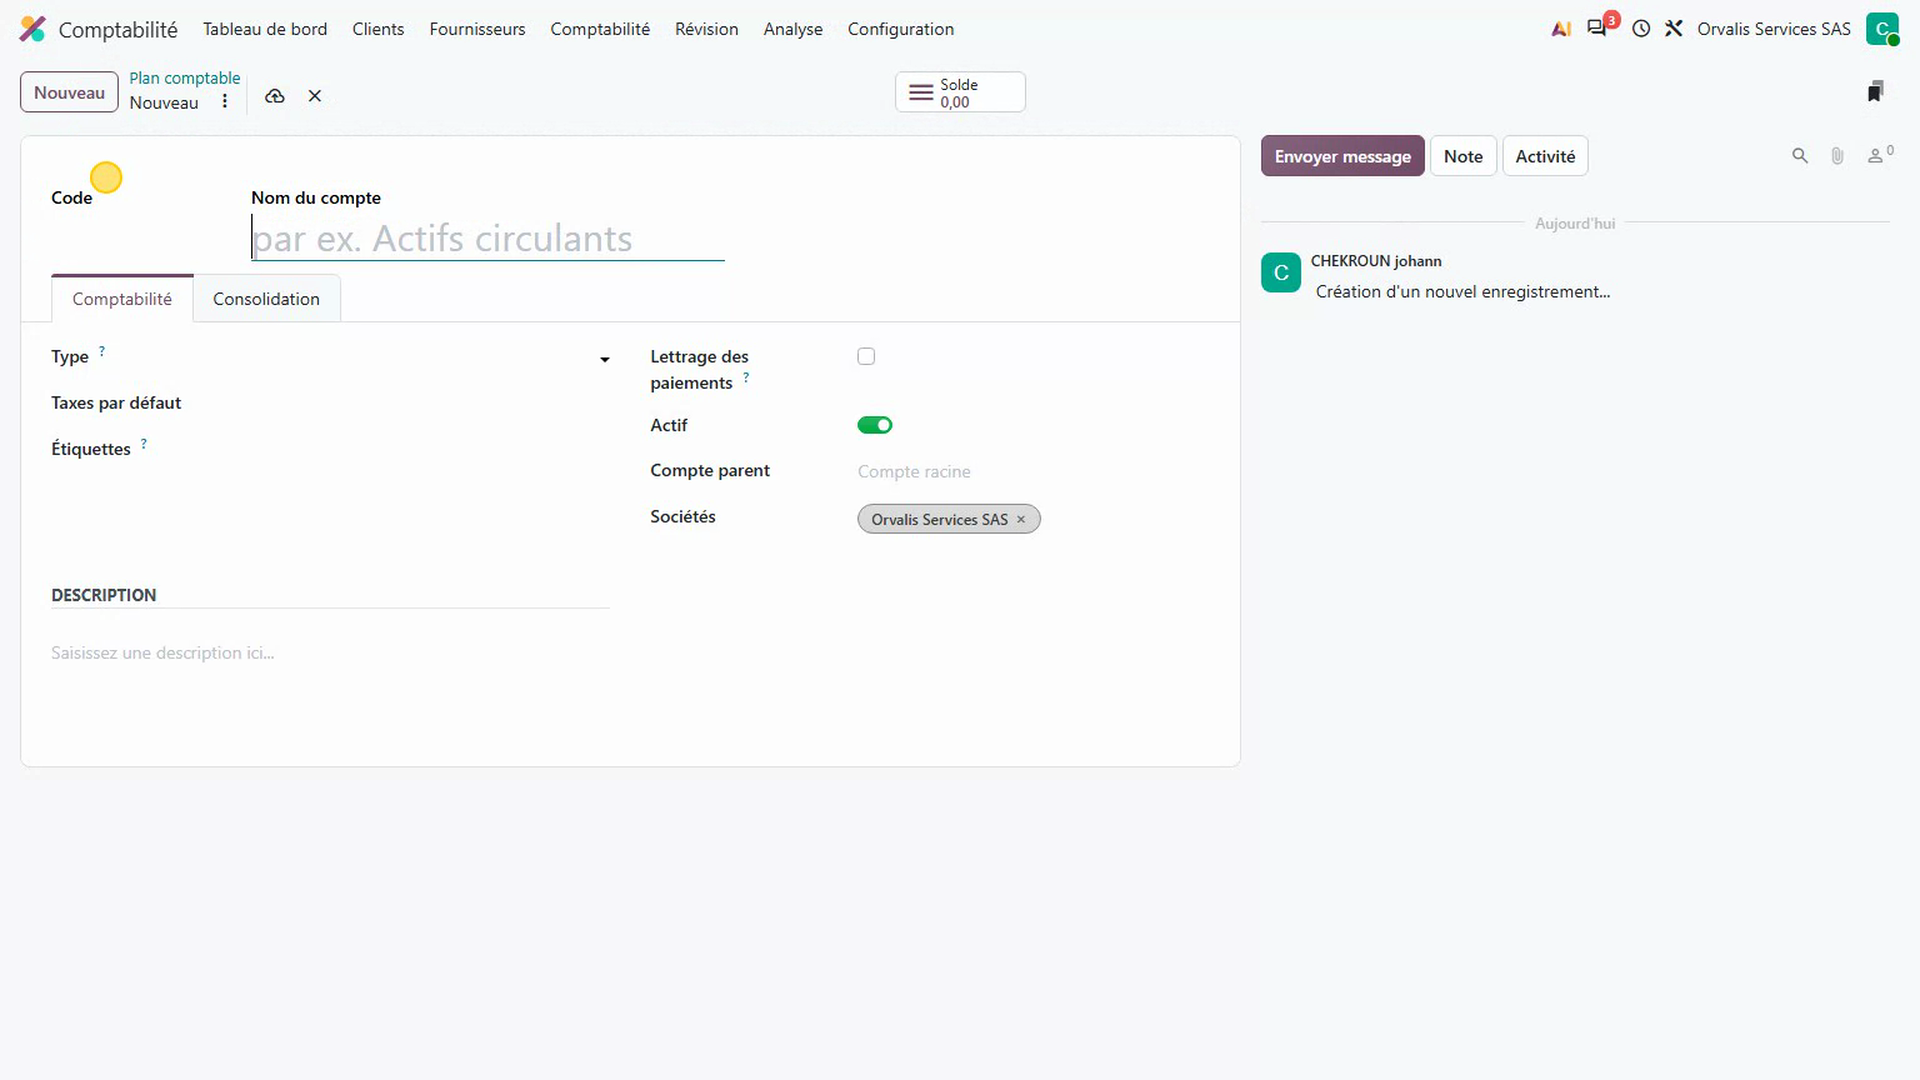Show followers icon in chatter
Viewport: 1920px width, 1080px height.
[x=1880, y=155]
